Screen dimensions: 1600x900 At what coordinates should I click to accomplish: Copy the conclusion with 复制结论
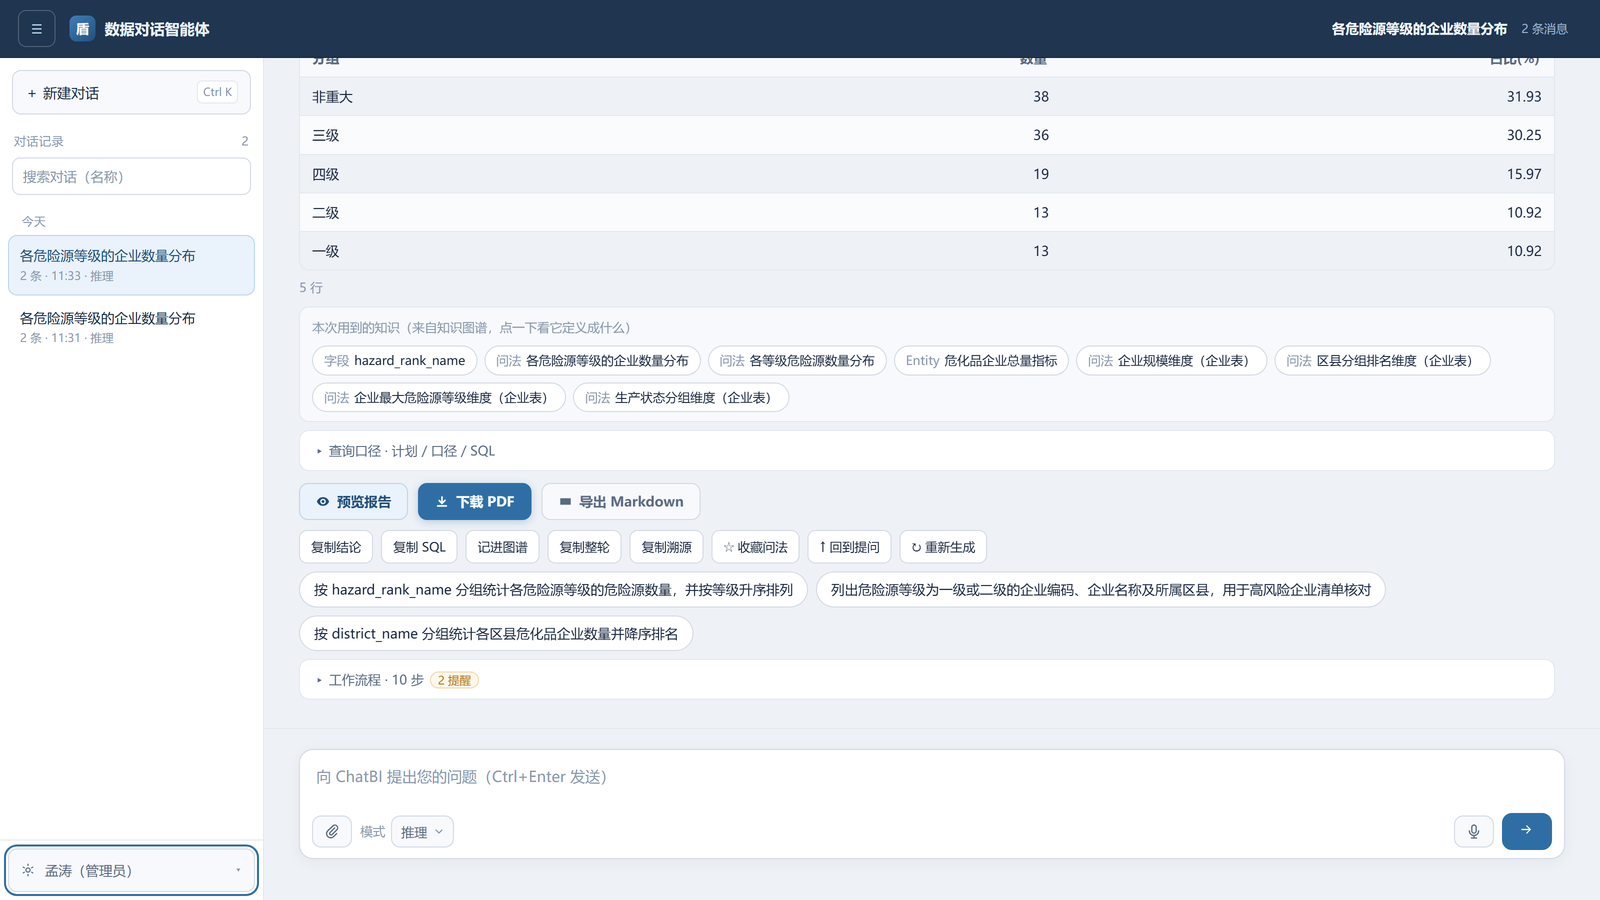pyautogui.click(x=336, y=547)
